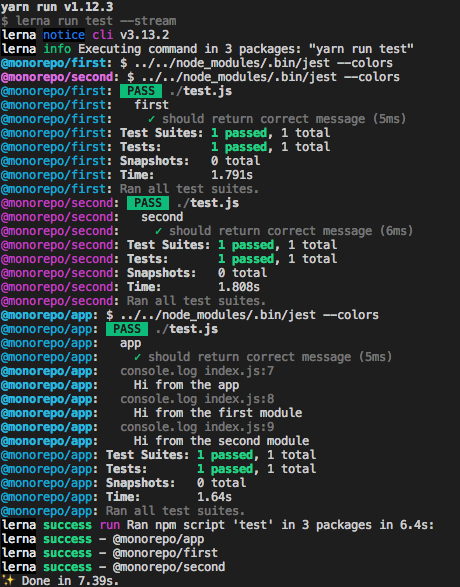Screen dimensions: 460x587
Task: Click the time value '1.791s'
Action: point(232,175)
